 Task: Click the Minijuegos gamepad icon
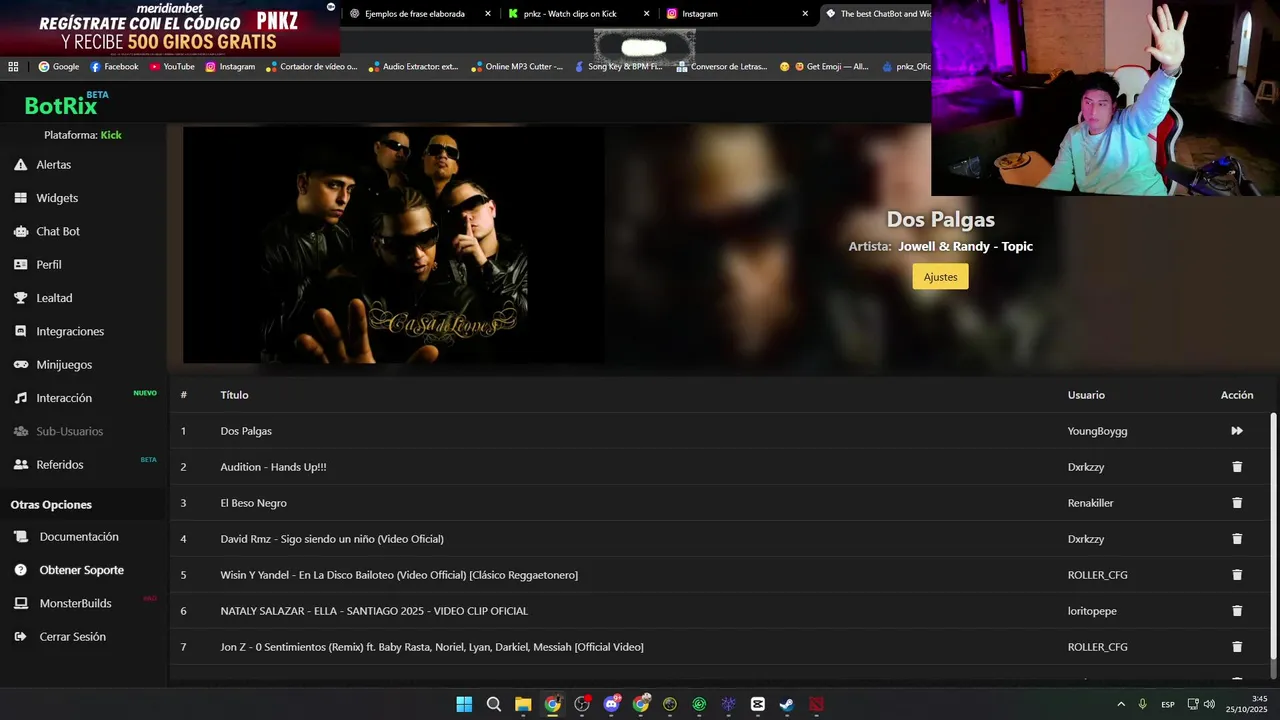coord(20,365)
